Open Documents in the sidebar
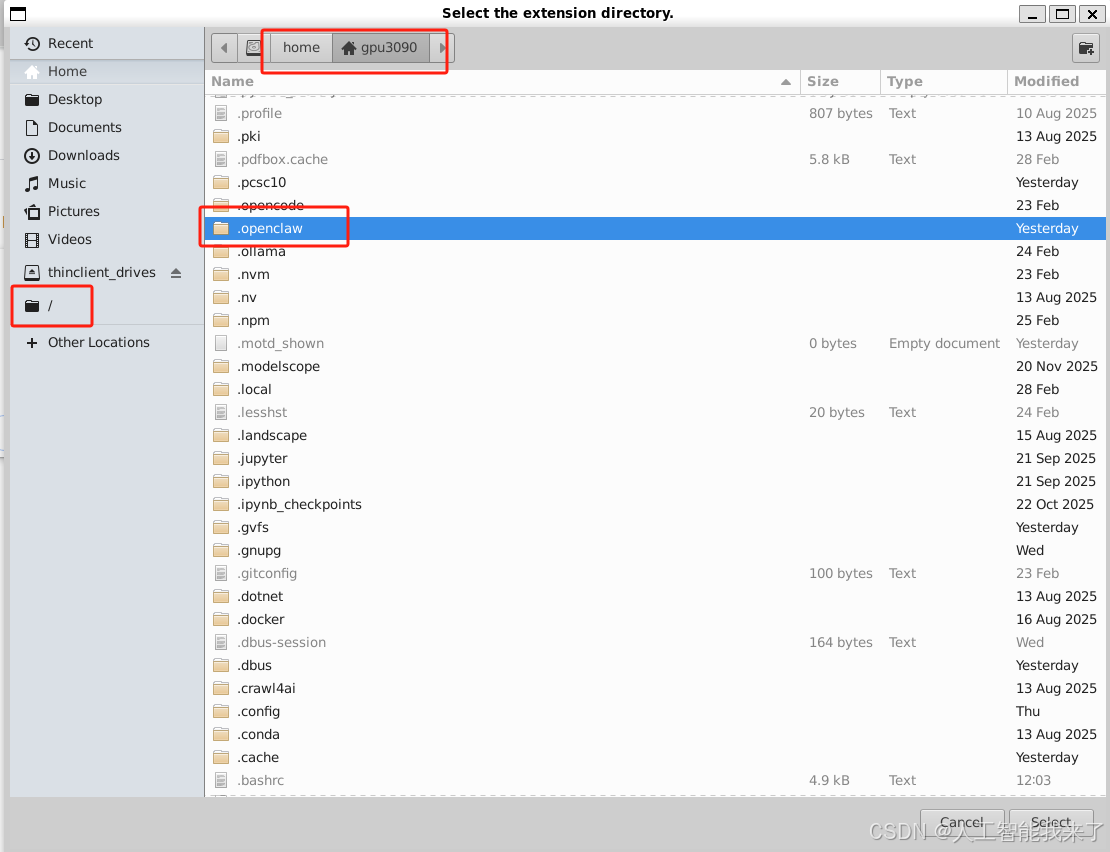This screenshot has width=1110, height=852. [107, 127]
